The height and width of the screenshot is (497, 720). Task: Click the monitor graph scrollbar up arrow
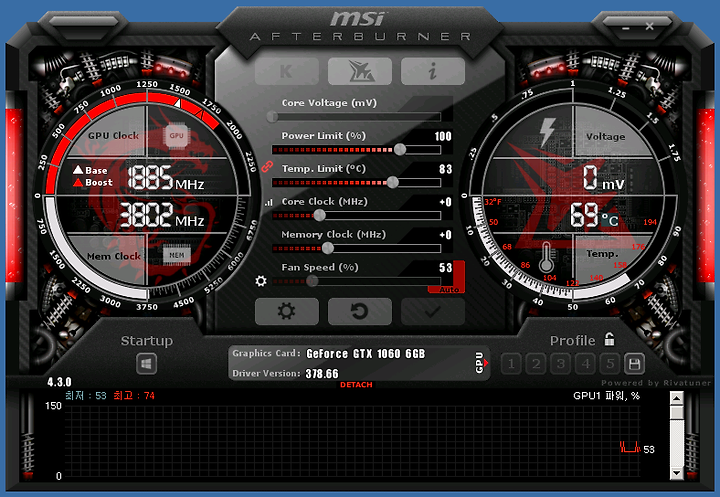pos(676,398)
